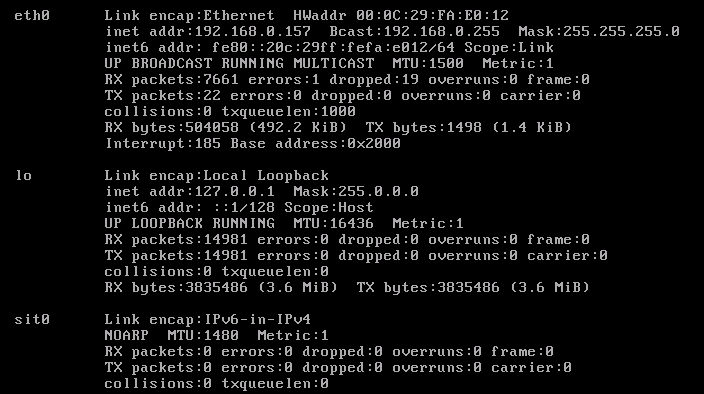Click the Bcast 192.168.0.255 value
704x394 pixels.
pos(414,31)
